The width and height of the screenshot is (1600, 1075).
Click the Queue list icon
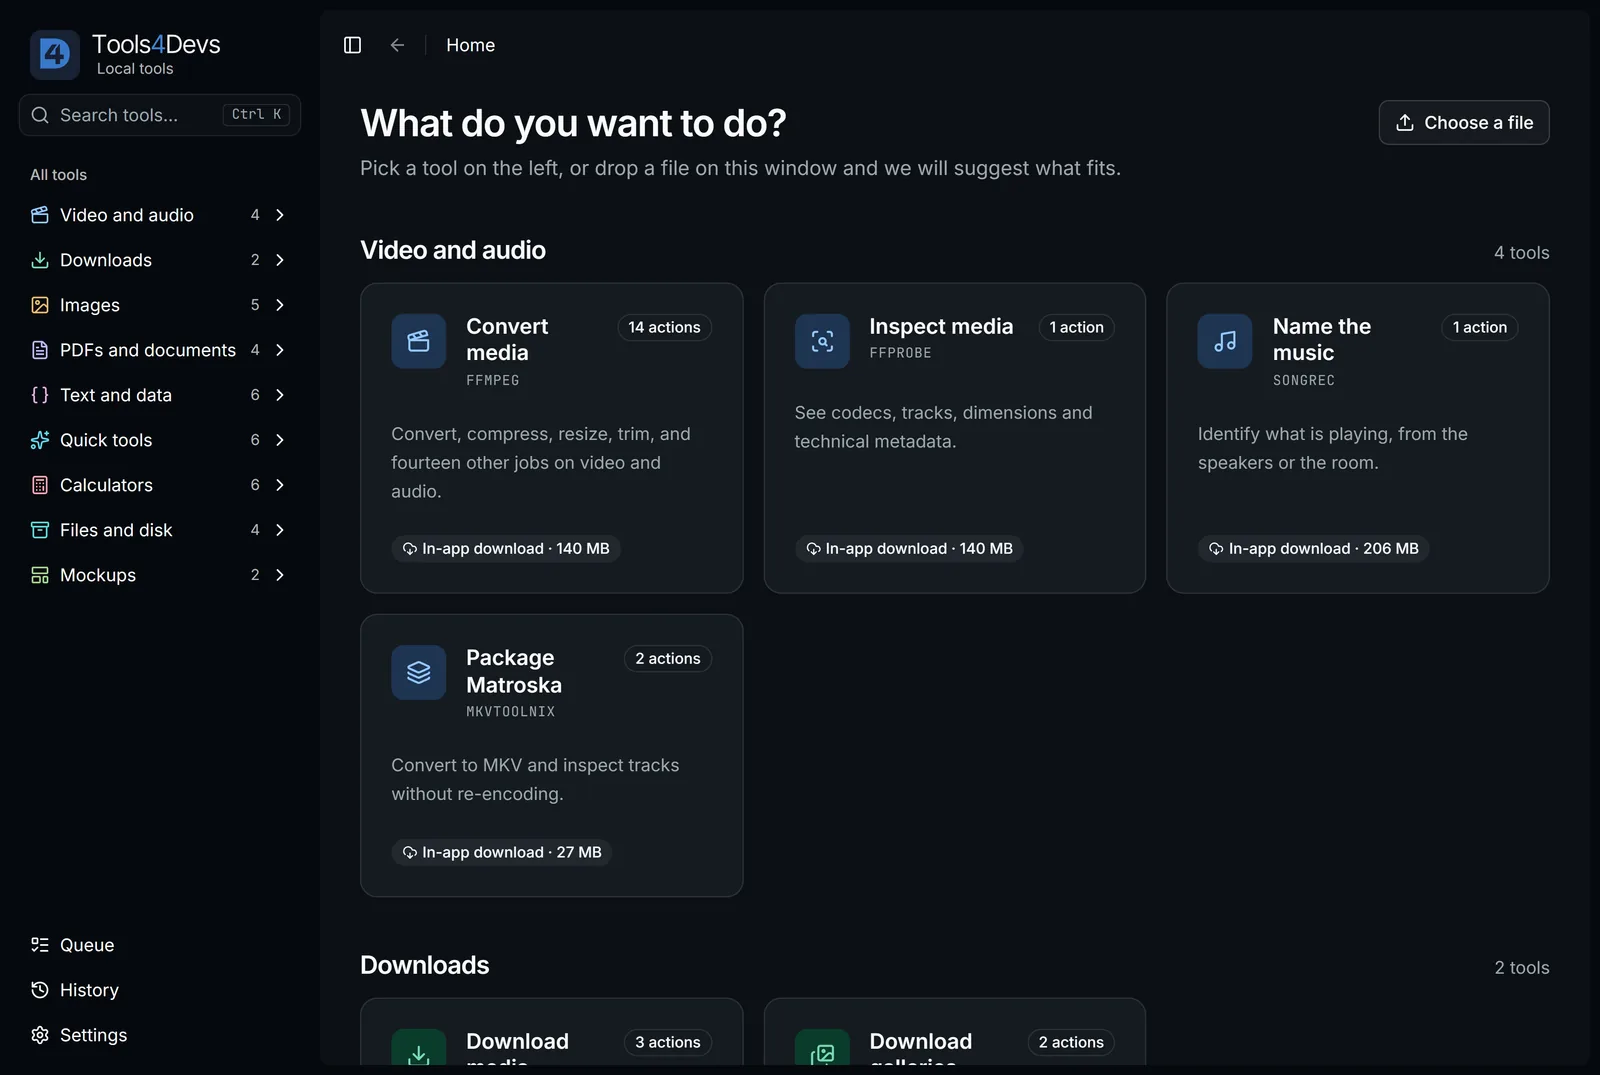pyautogui.click(x=40, y=945)
